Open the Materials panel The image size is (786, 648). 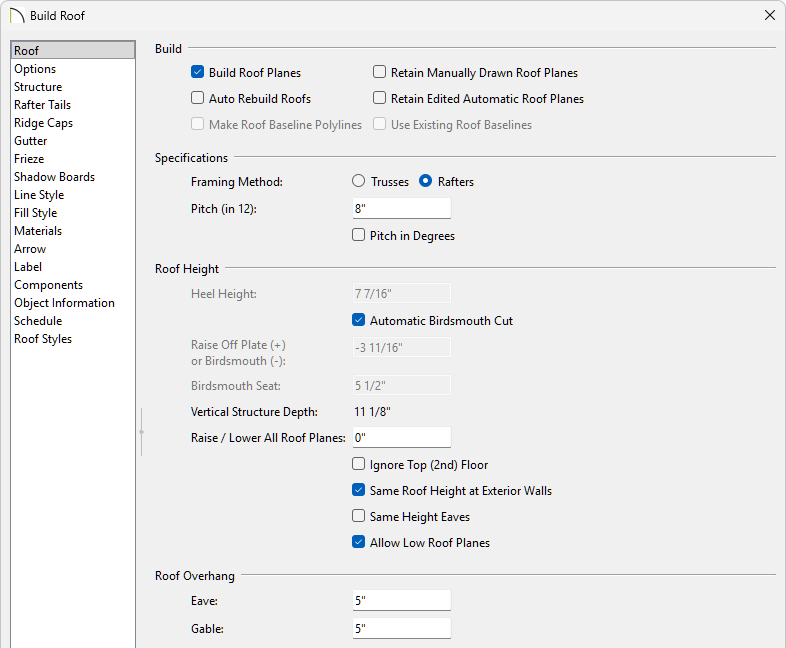(x=38, y=231)
